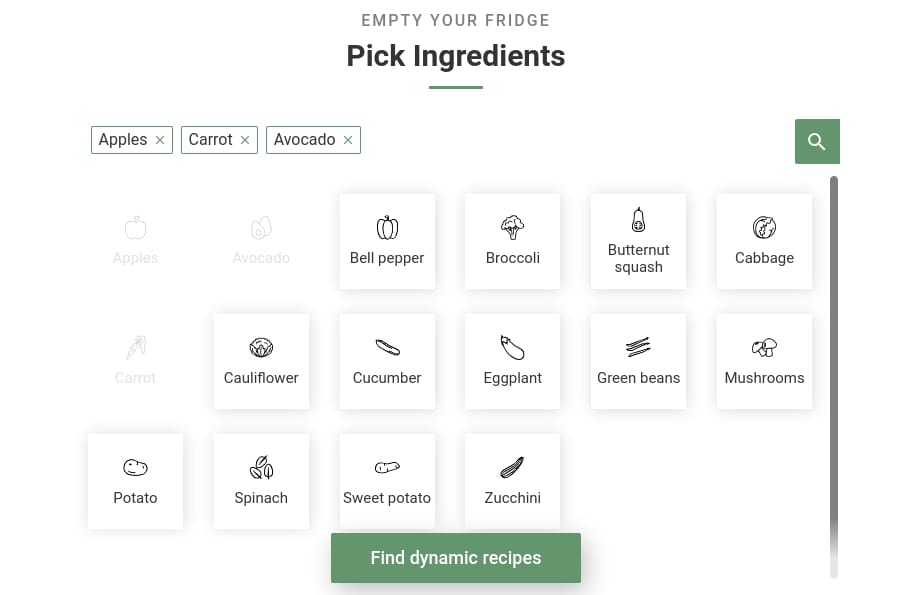Remove the Carrot chip
This screenshot has height=595, width=910.
click(x=245, y=140)
